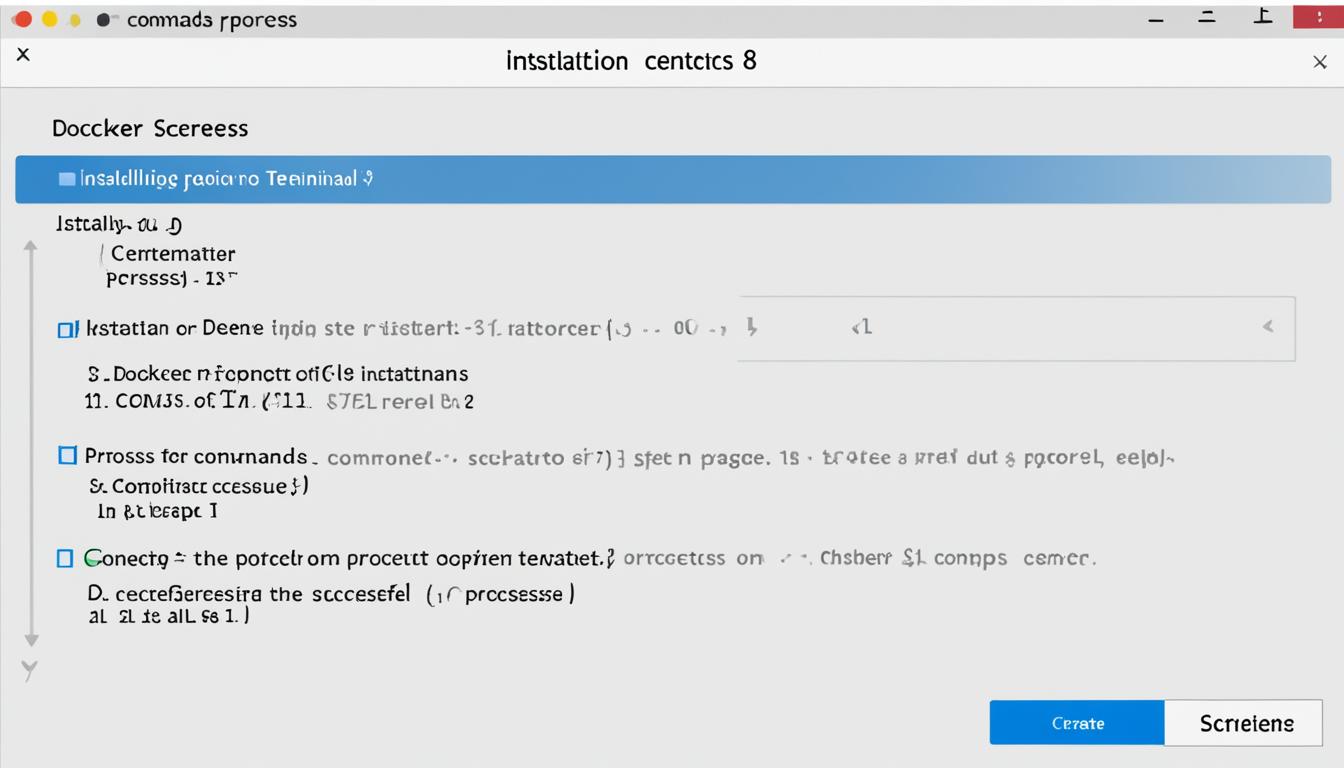Click the scrollbar's up arrow
The height and width of the screenshot is (768, 1344).
click(x=31, y=246)
